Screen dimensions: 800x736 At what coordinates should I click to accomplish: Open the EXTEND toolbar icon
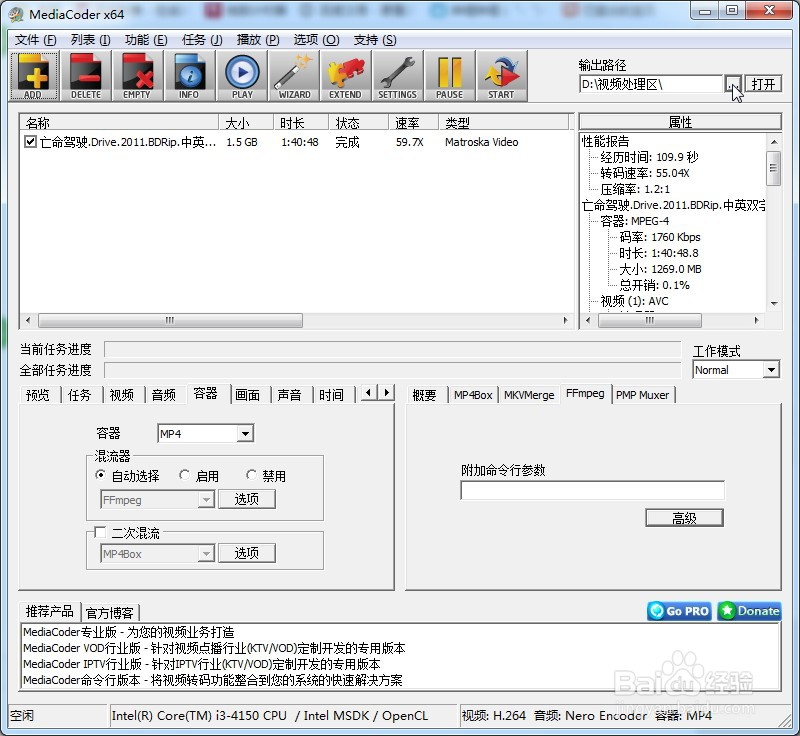[x=345, y=75]
